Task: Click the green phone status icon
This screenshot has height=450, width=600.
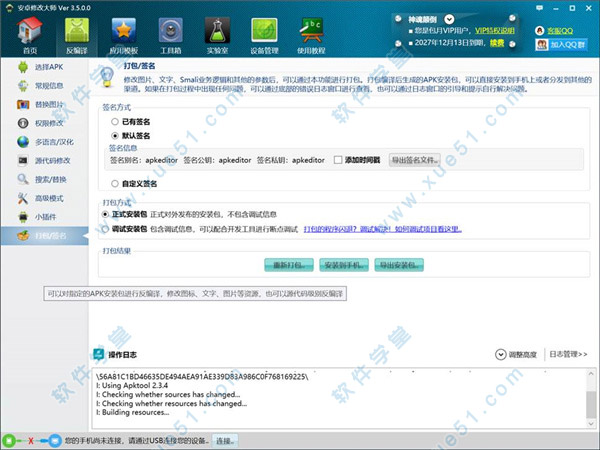Action: click(10, 441)
